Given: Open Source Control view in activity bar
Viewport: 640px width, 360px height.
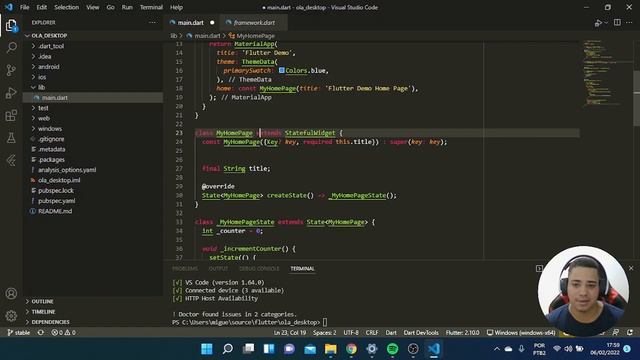Looking at the screenshot, I should coord(11,70).
